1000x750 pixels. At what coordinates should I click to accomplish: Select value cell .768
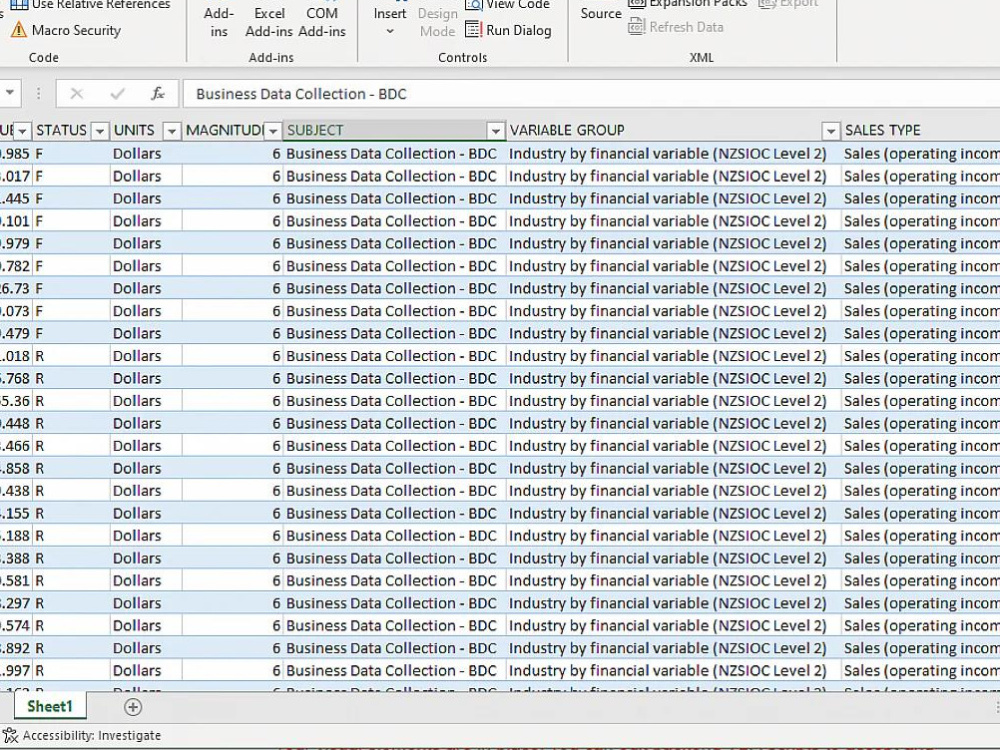click(x=16, y=378)
